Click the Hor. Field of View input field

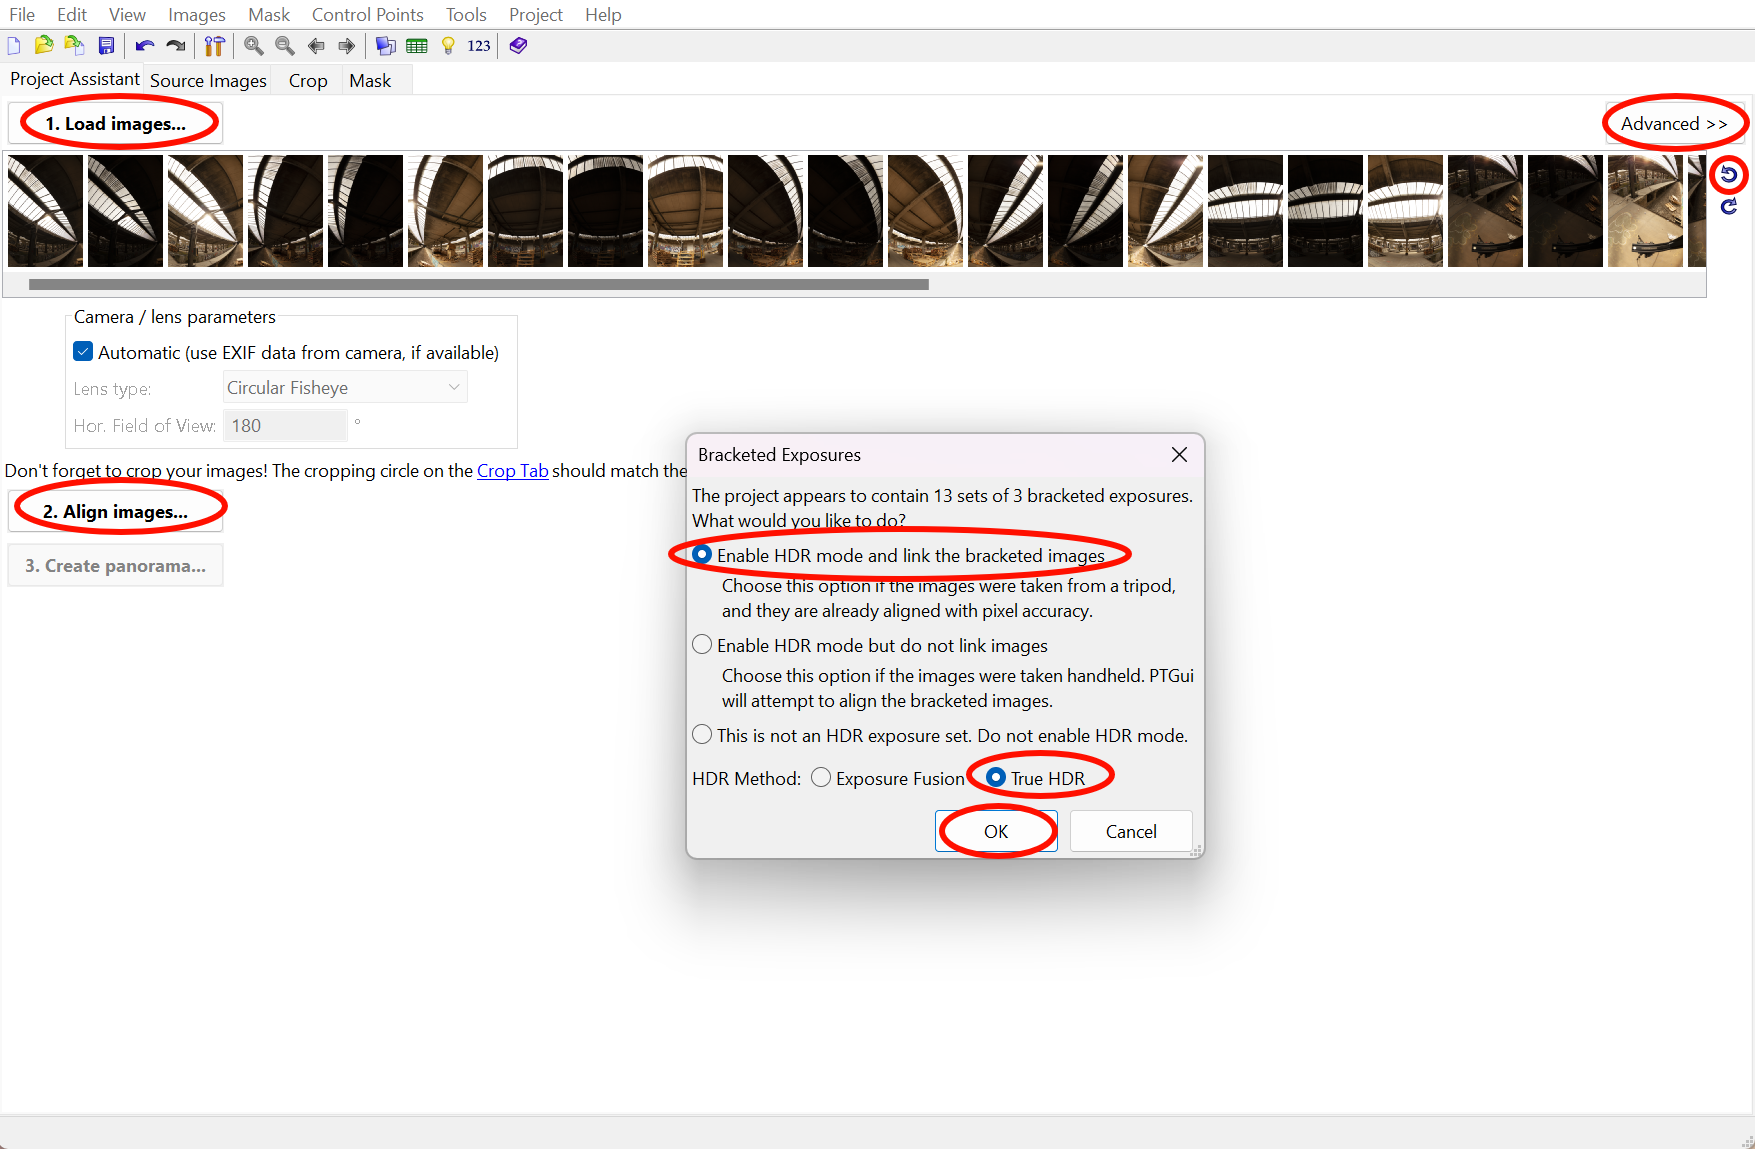pos(285,425)
